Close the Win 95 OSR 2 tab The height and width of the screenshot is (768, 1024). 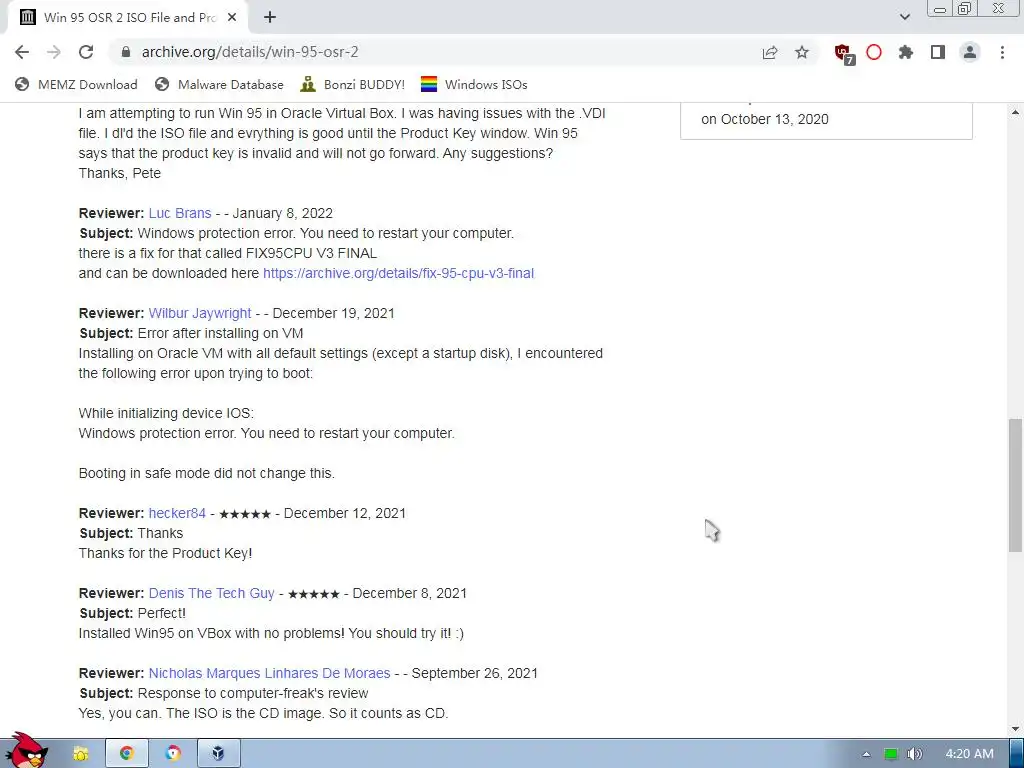pos(232,18)
